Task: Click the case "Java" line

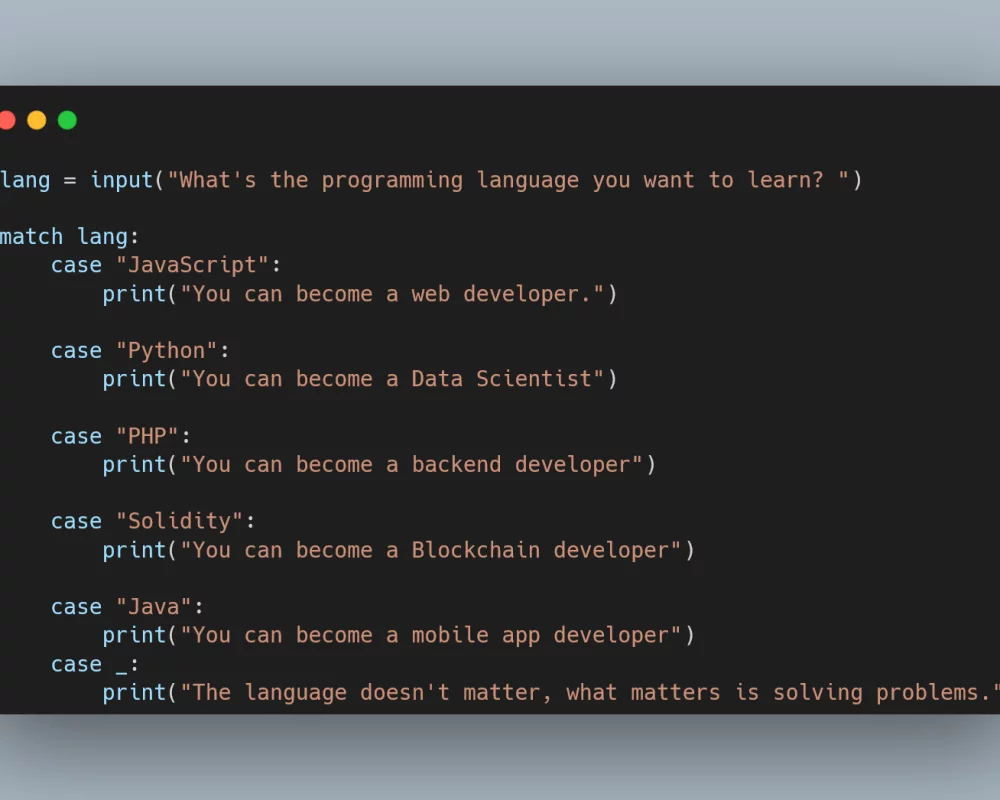Action: pos(128,607)
